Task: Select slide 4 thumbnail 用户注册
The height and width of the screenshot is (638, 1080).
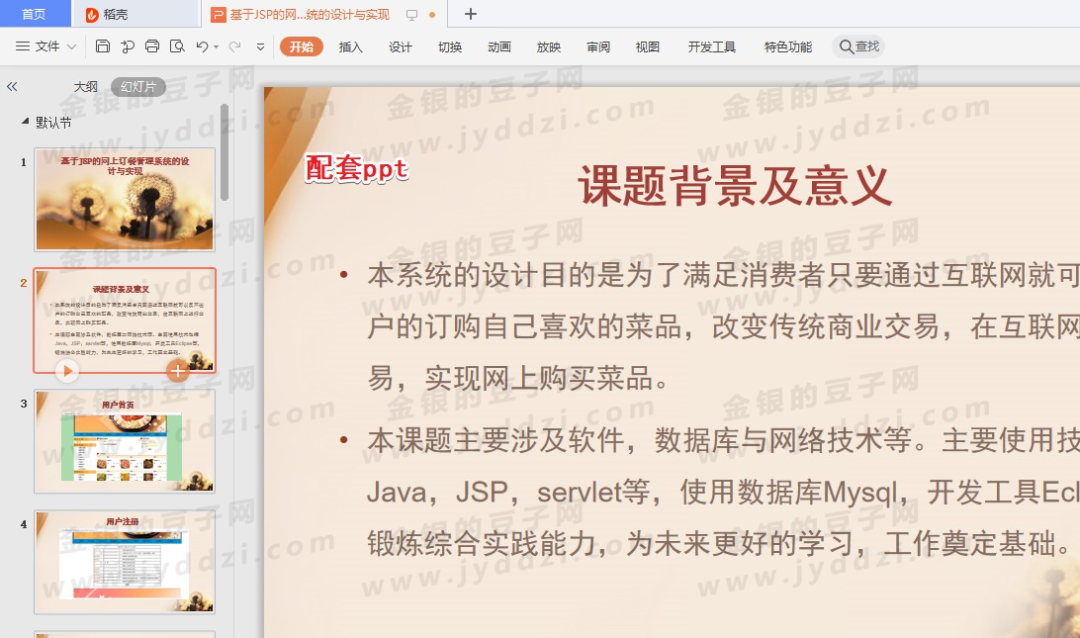Action: (125, 562)
